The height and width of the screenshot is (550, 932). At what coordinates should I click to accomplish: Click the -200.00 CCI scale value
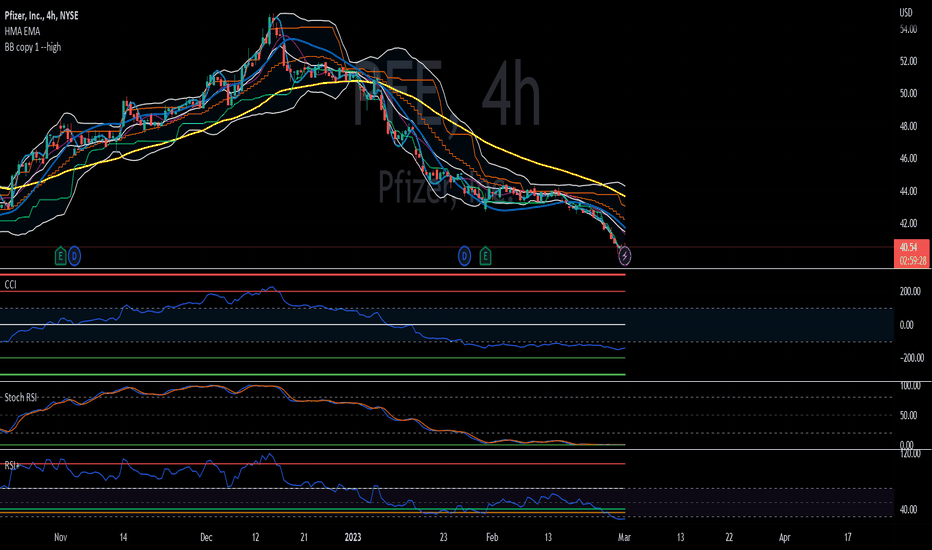[911, 358]
